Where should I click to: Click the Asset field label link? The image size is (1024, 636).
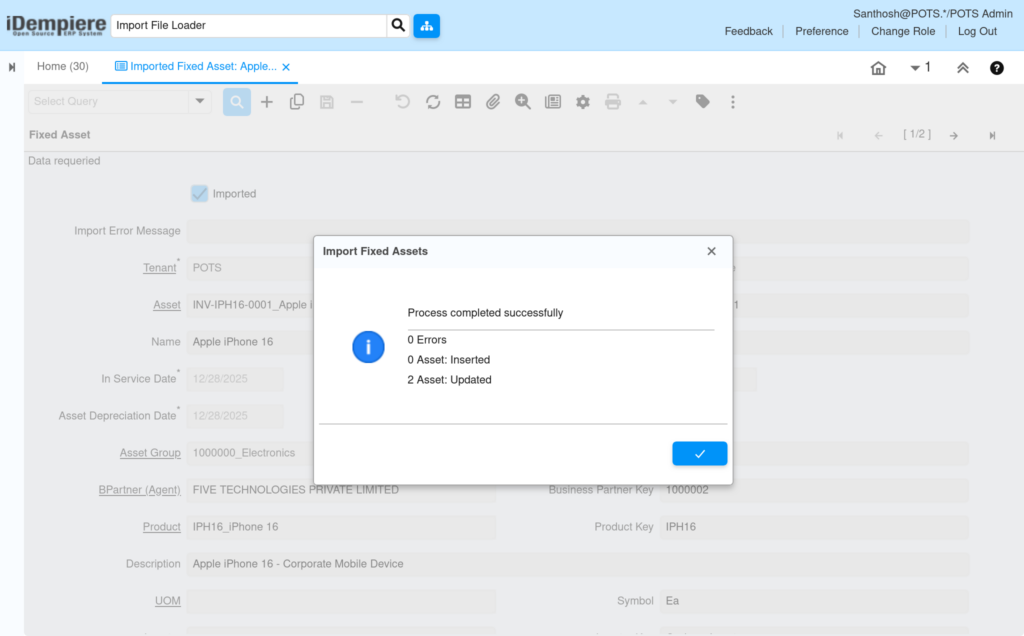(167, 305)
